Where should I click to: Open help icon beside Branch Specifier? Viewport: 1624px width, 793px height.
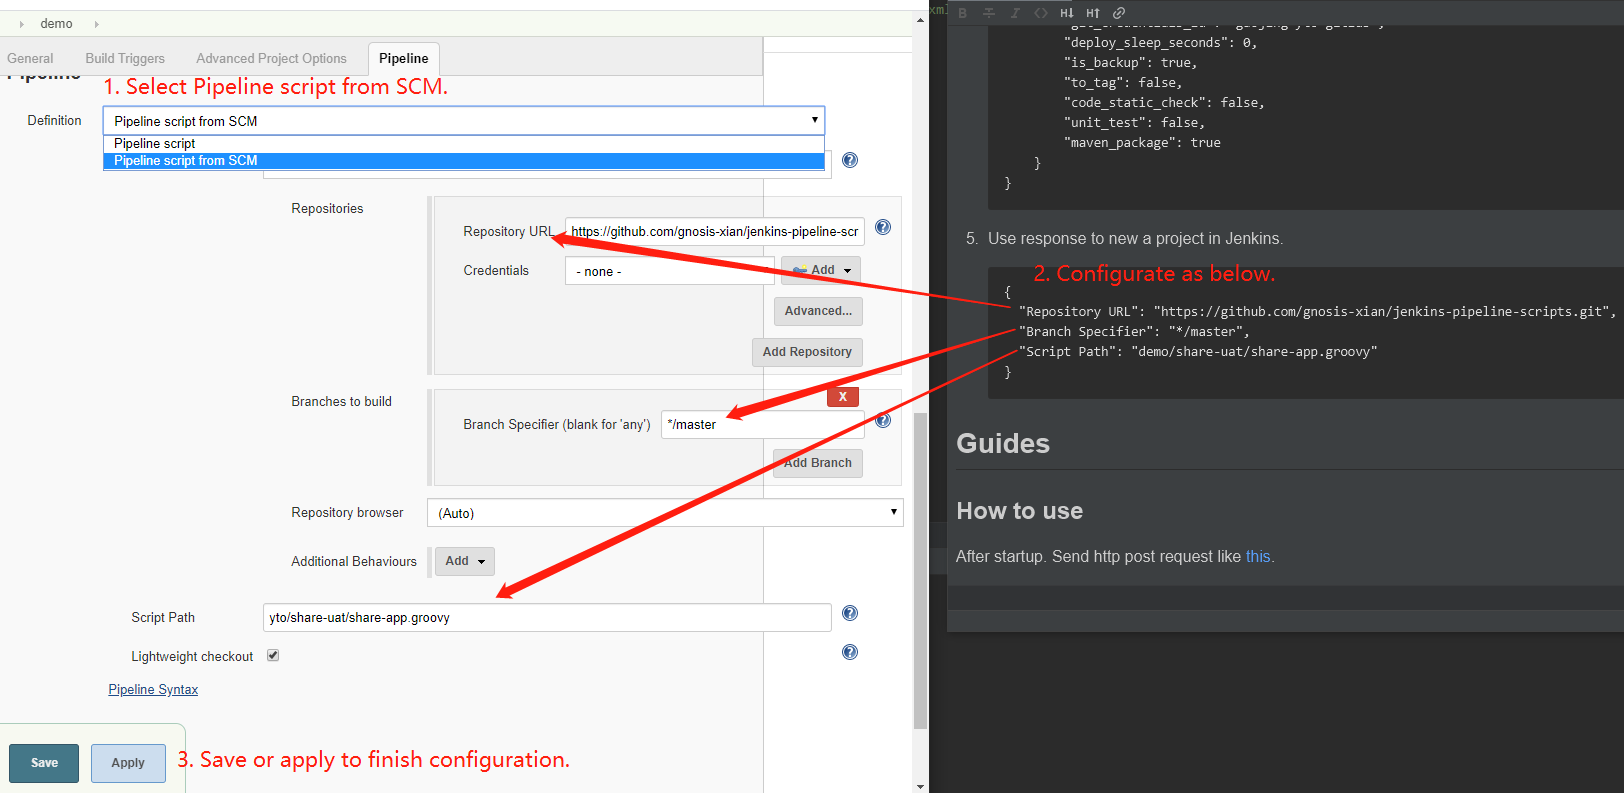point(883,421)
